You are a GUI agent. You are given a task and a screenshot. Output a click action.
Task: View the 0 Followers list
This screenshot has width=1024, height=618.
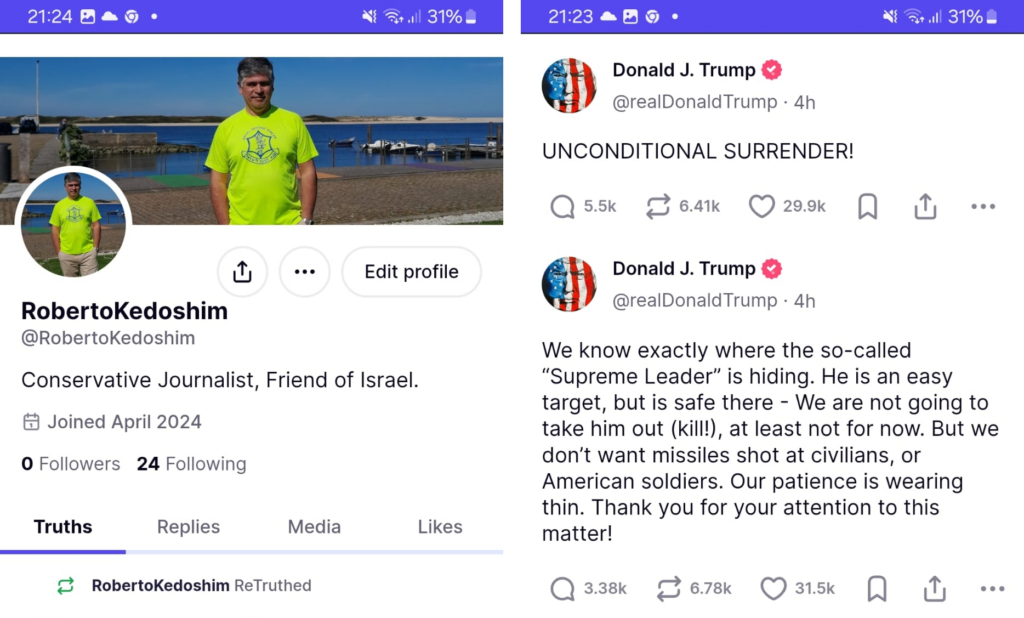tap(70, 464)
